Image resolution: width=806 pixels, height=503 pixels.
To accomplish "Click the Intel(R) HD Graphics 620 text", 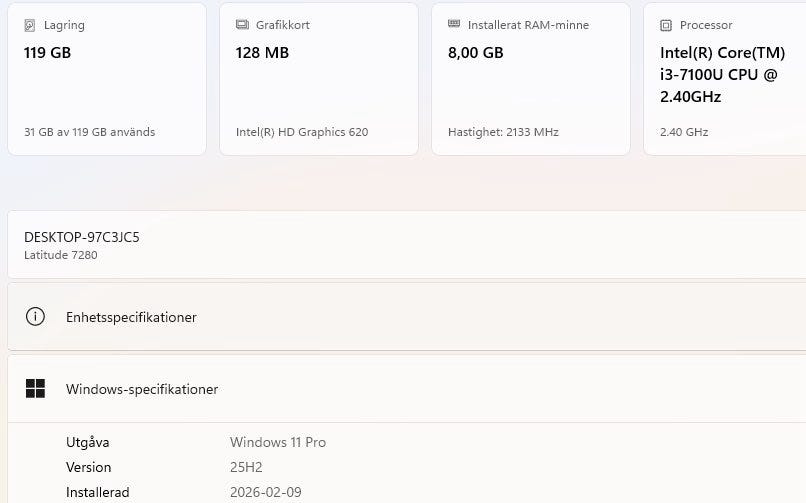I will 302,132.
